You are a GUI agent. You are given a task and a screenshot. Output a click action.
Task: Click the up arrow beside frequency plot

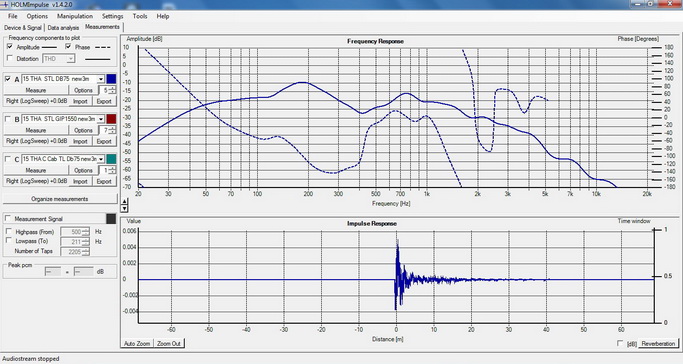[125, 202]
